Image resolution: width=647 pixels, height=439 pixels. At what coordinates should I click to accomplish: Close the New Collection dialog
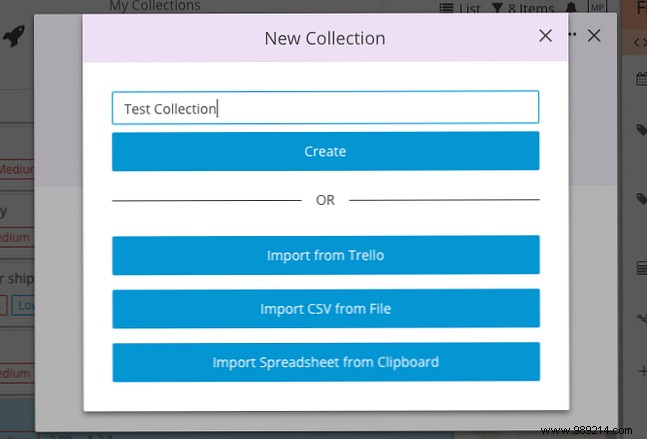click(x=545, y=36)
